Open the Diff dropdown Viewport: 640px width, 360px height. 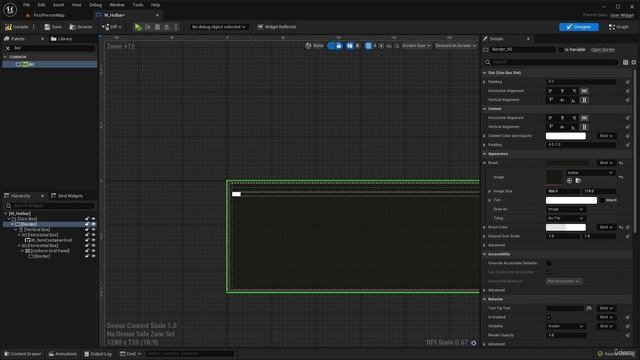click(x=112, y=27)
